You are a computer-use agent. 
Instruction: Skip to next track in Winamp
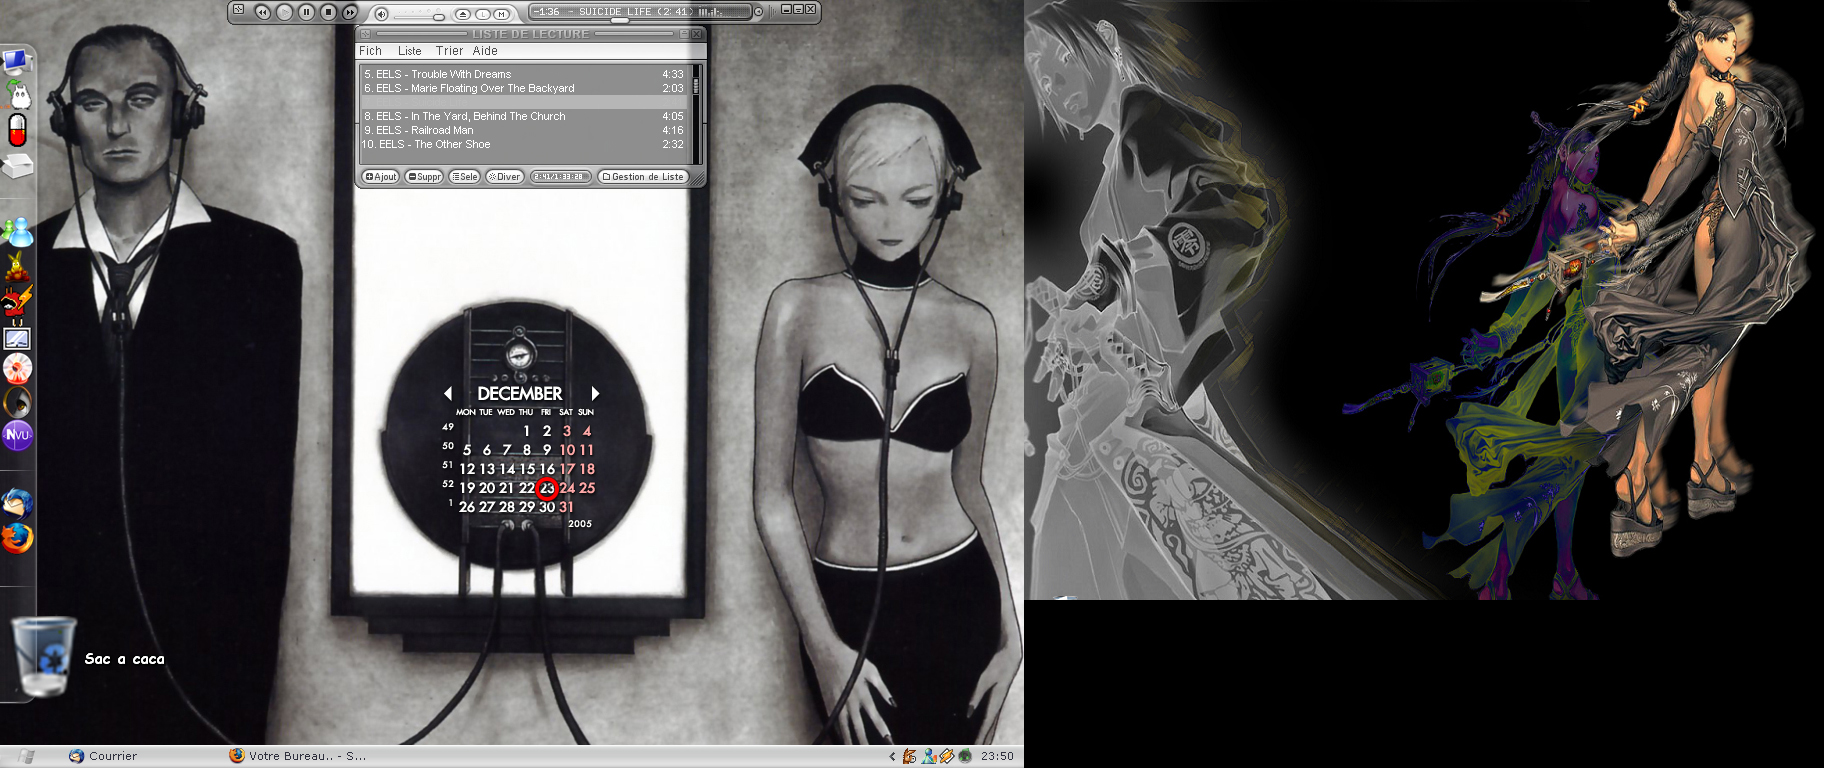(x=350, y=12)
